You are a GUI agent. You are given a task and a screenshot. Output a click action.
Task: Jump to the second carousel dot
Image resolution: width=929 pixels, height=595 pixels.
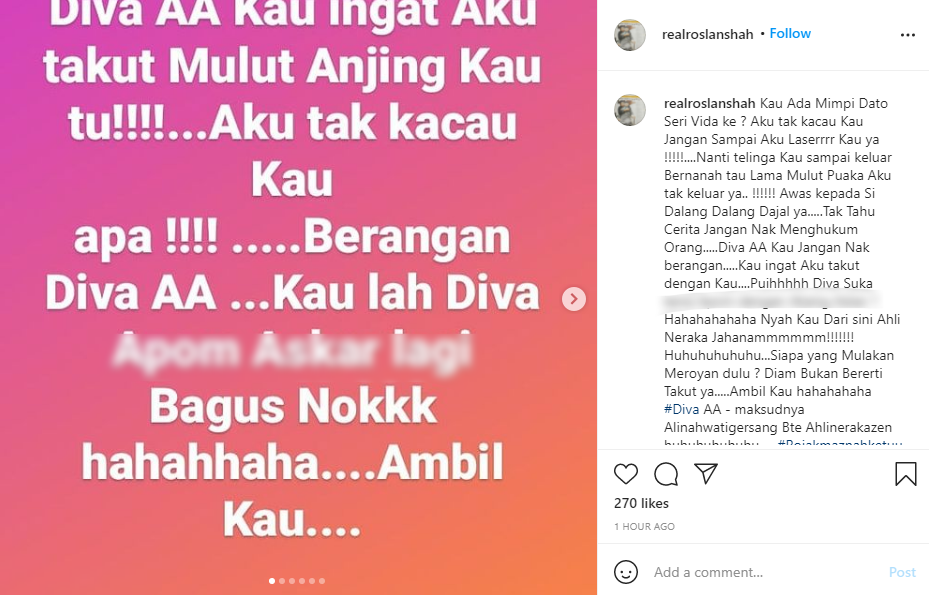click(x=282, y=581)
